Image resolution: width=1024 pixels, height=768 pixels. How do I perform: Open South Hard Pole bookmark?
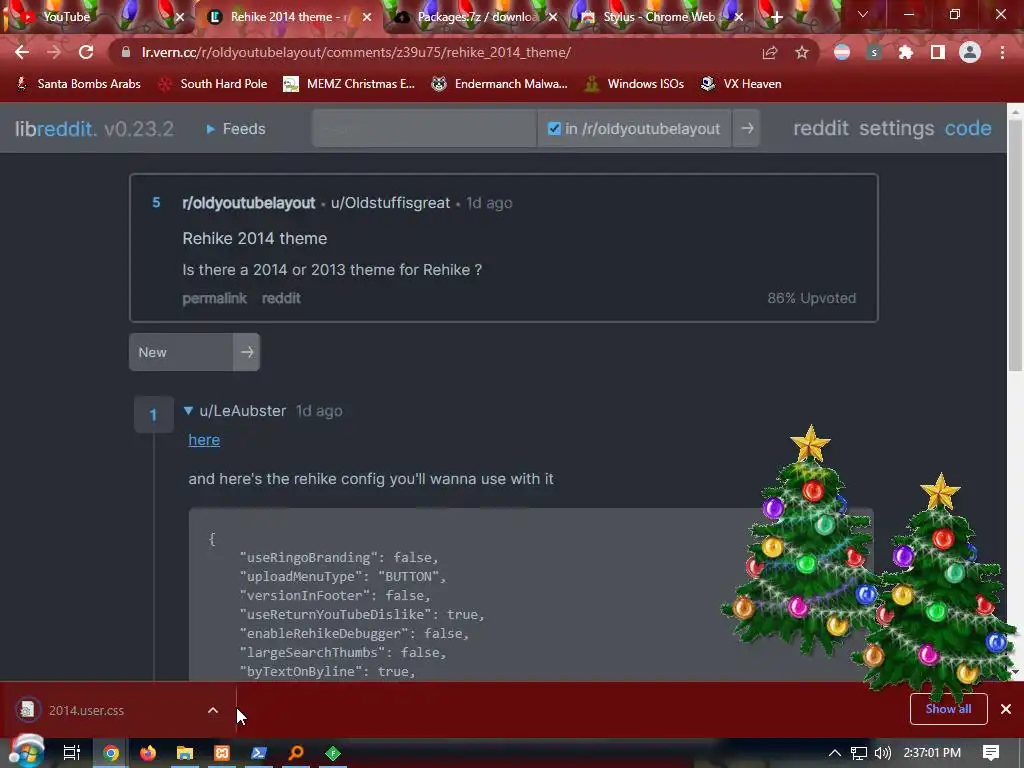click(213, 84)
